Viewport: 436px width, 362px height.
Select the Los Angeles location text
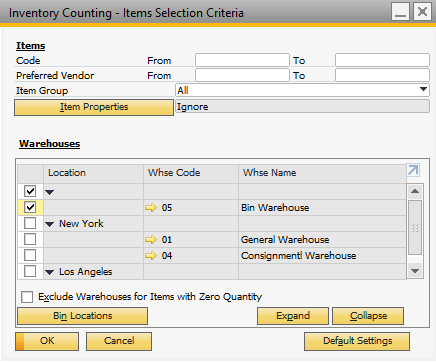coord(86,272)
